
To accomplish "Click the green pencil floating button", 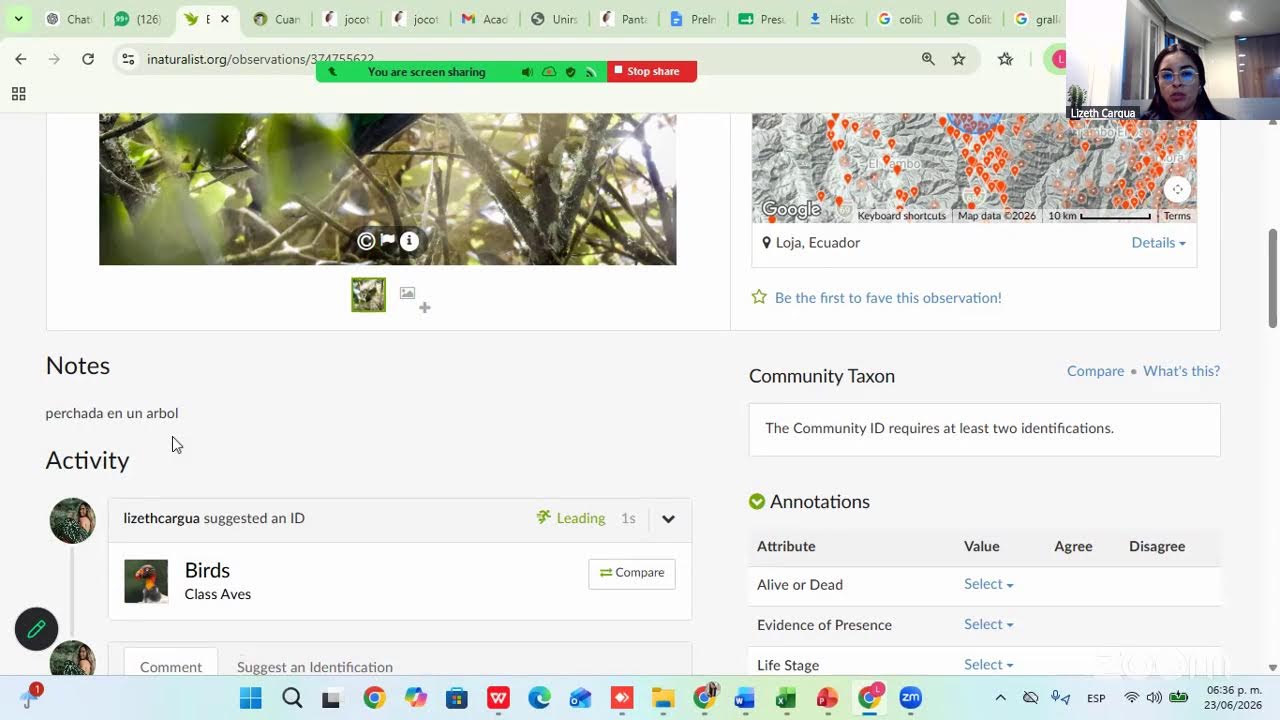I will pos(36,629).
